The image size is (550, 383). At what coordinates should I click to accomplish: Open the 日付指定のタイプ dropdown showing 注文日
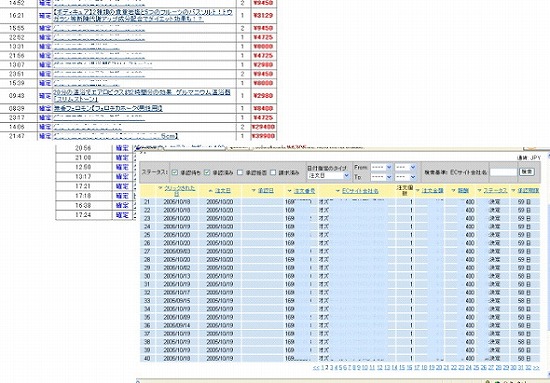click(x=328, y=176)
